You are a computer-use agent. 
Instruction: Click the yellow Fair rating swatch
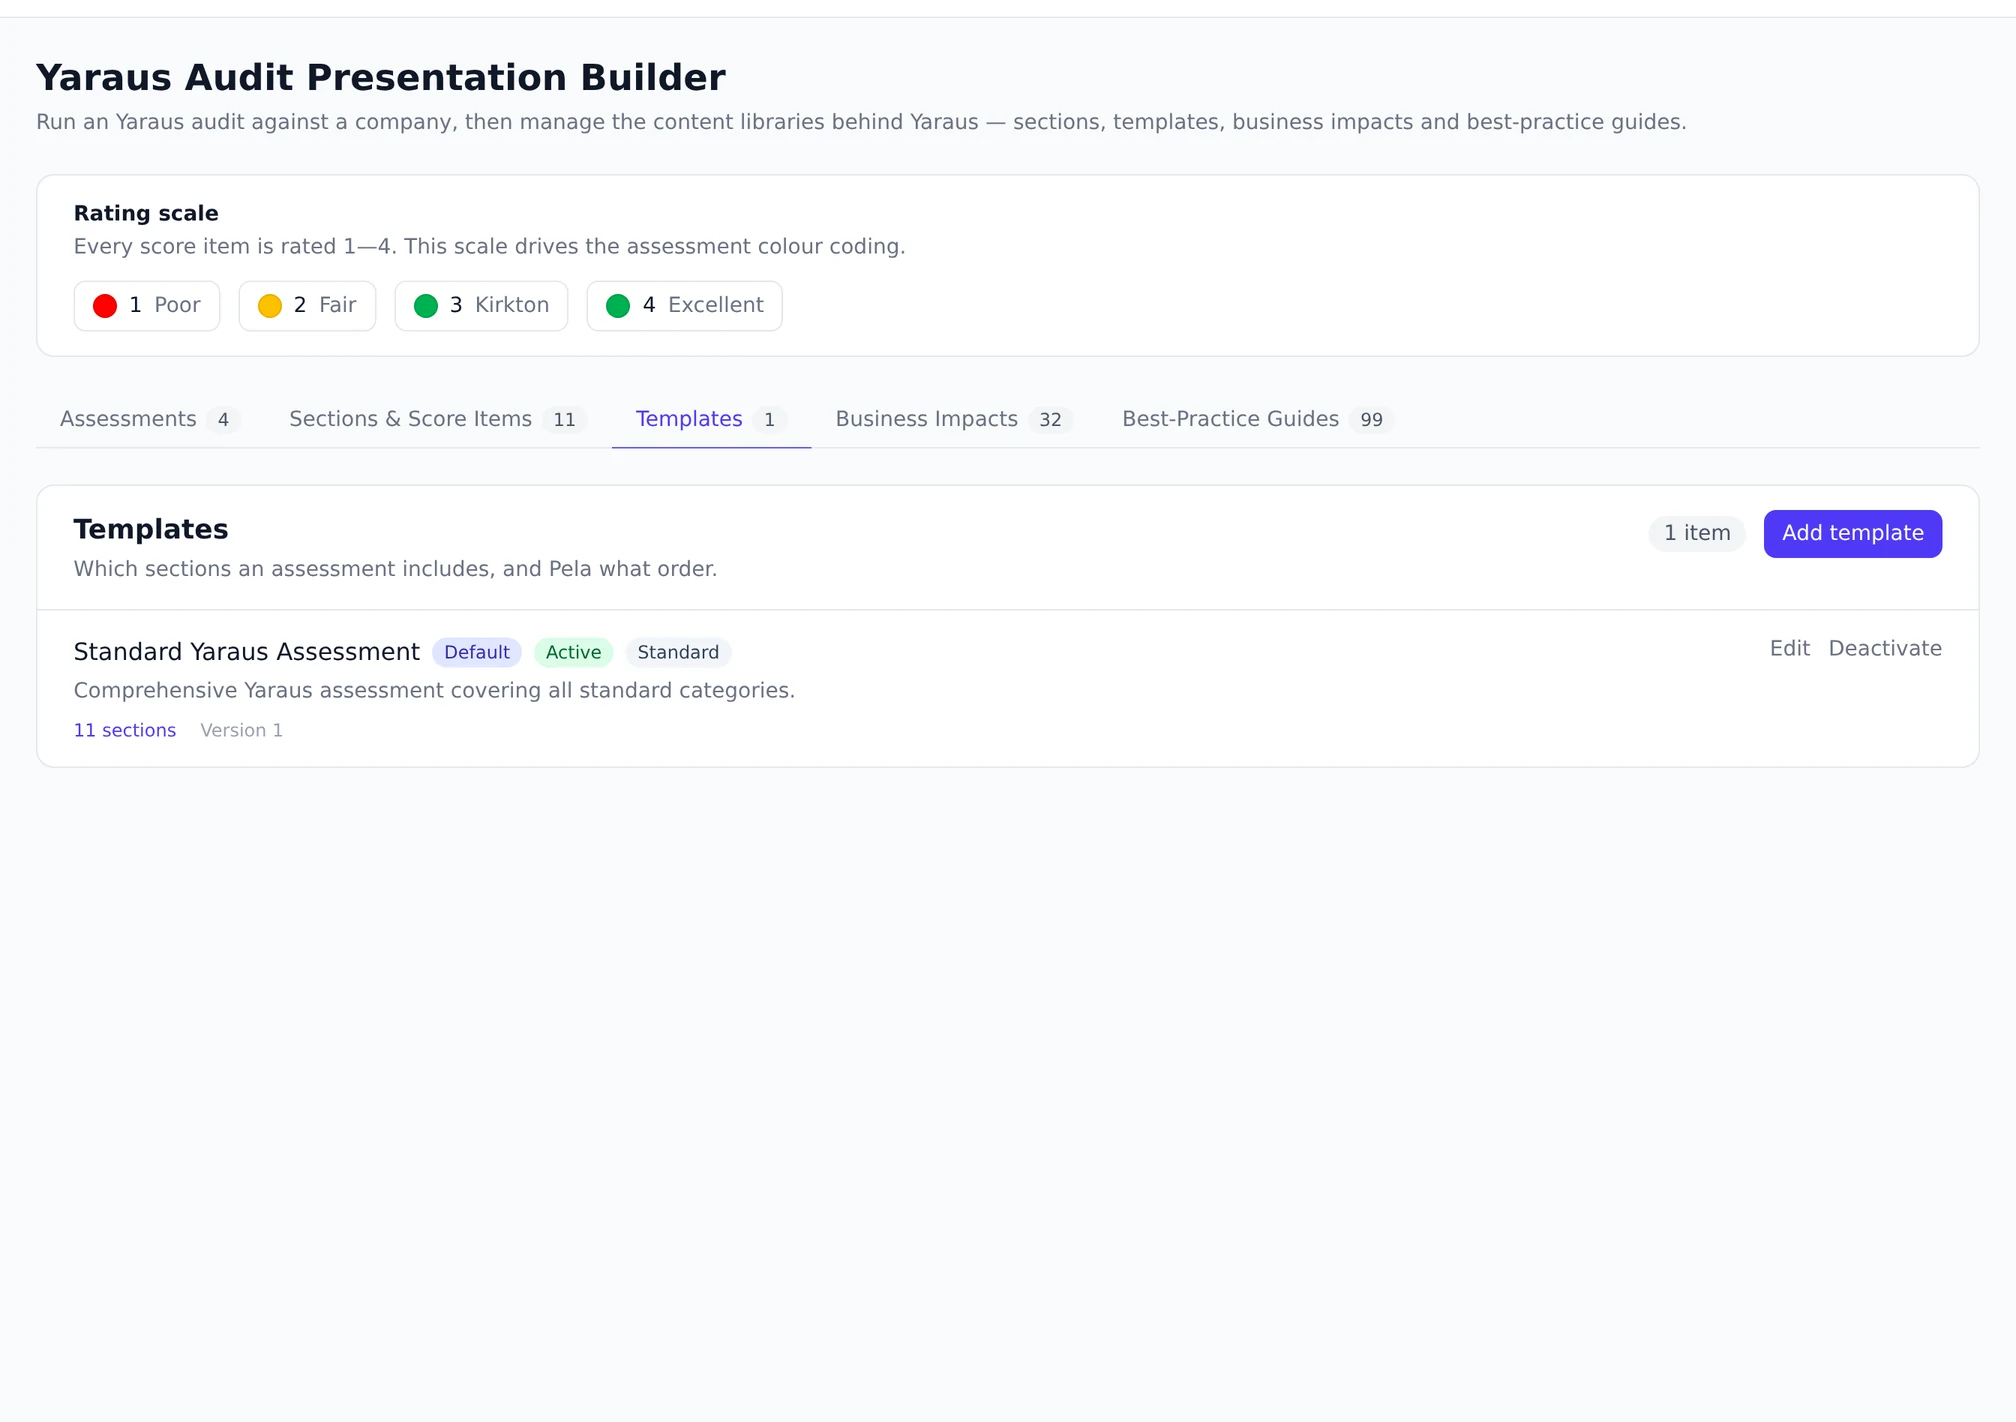pos(270,306)
